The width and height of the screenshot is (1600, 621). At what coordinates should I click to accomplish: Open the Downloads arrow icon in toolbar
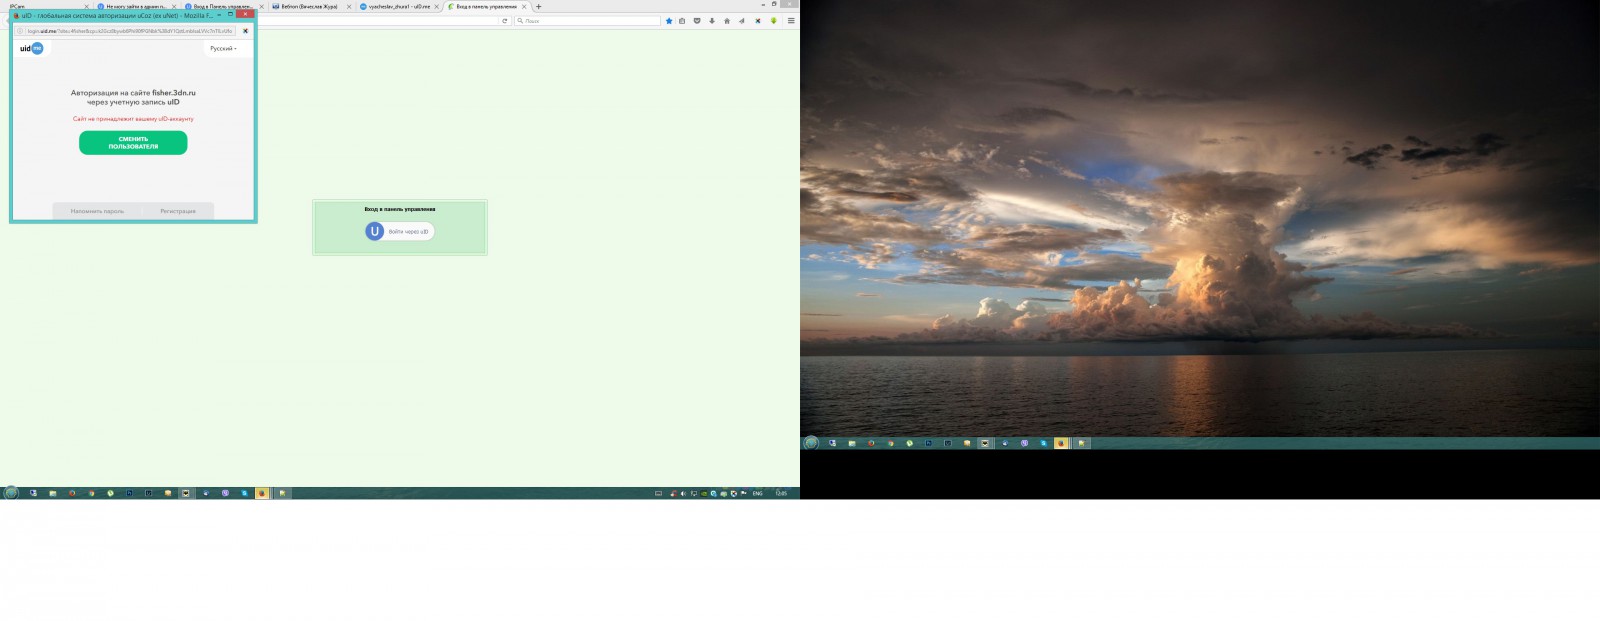[x=712, y=21]
